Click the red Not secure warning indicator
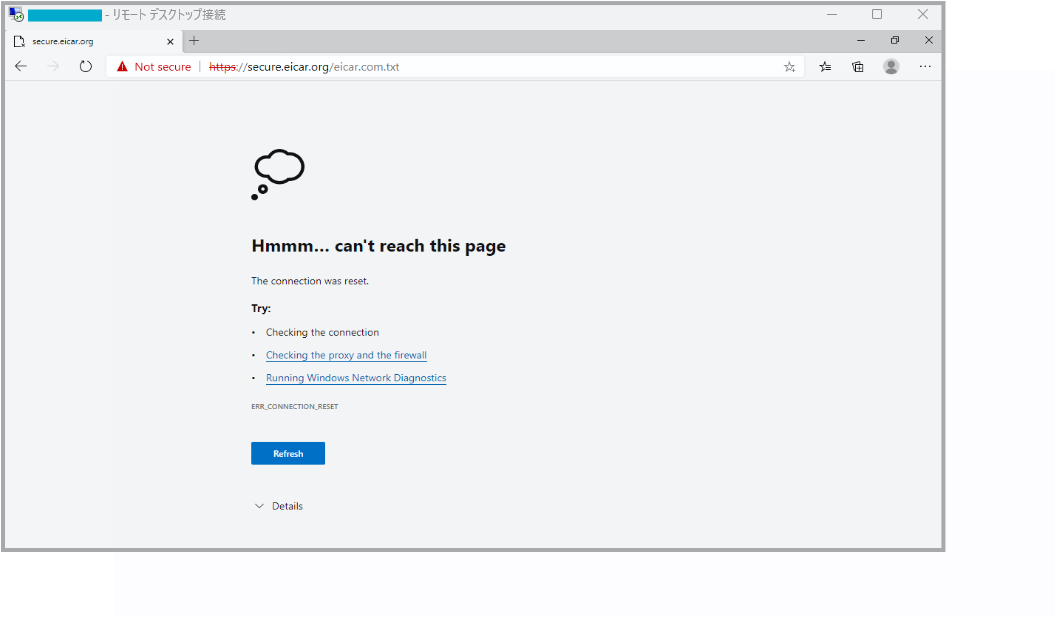Image resolution: width=1055 pixels, height=617 pixels. pos(153,67)
